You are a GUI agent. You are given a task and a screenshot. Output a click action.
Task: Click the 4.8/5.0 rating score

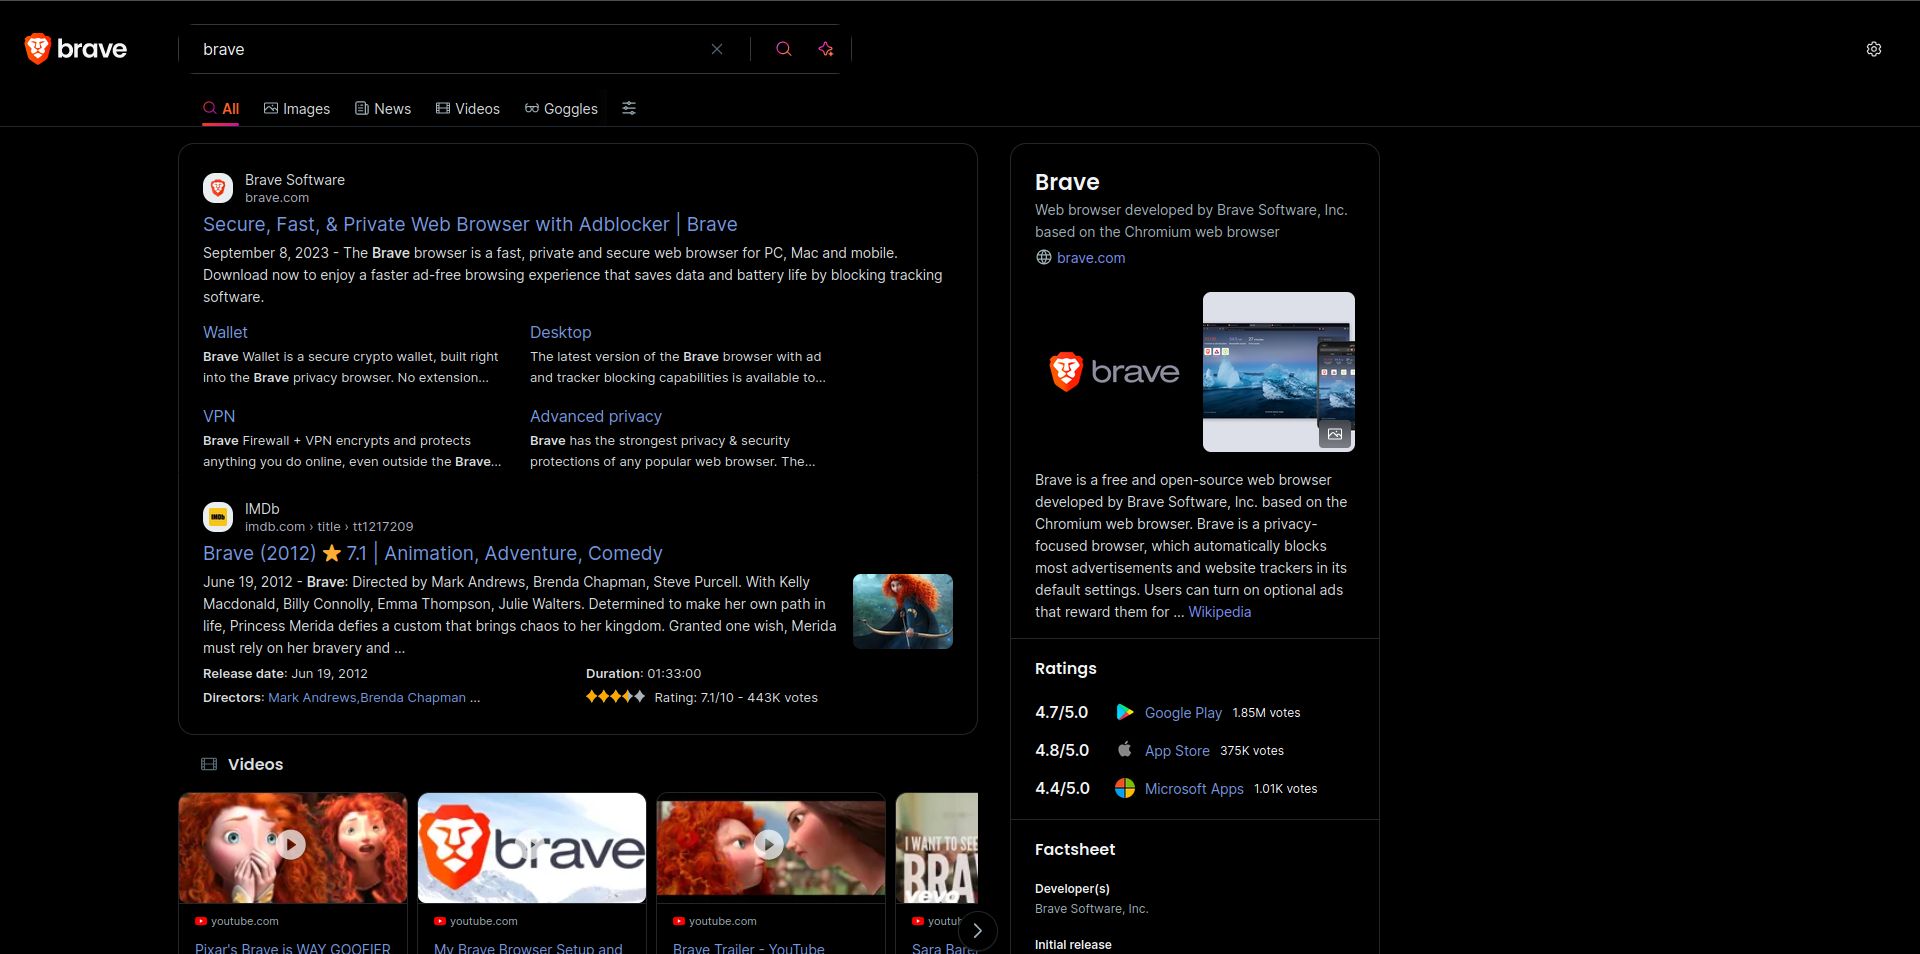[1062, 750]
